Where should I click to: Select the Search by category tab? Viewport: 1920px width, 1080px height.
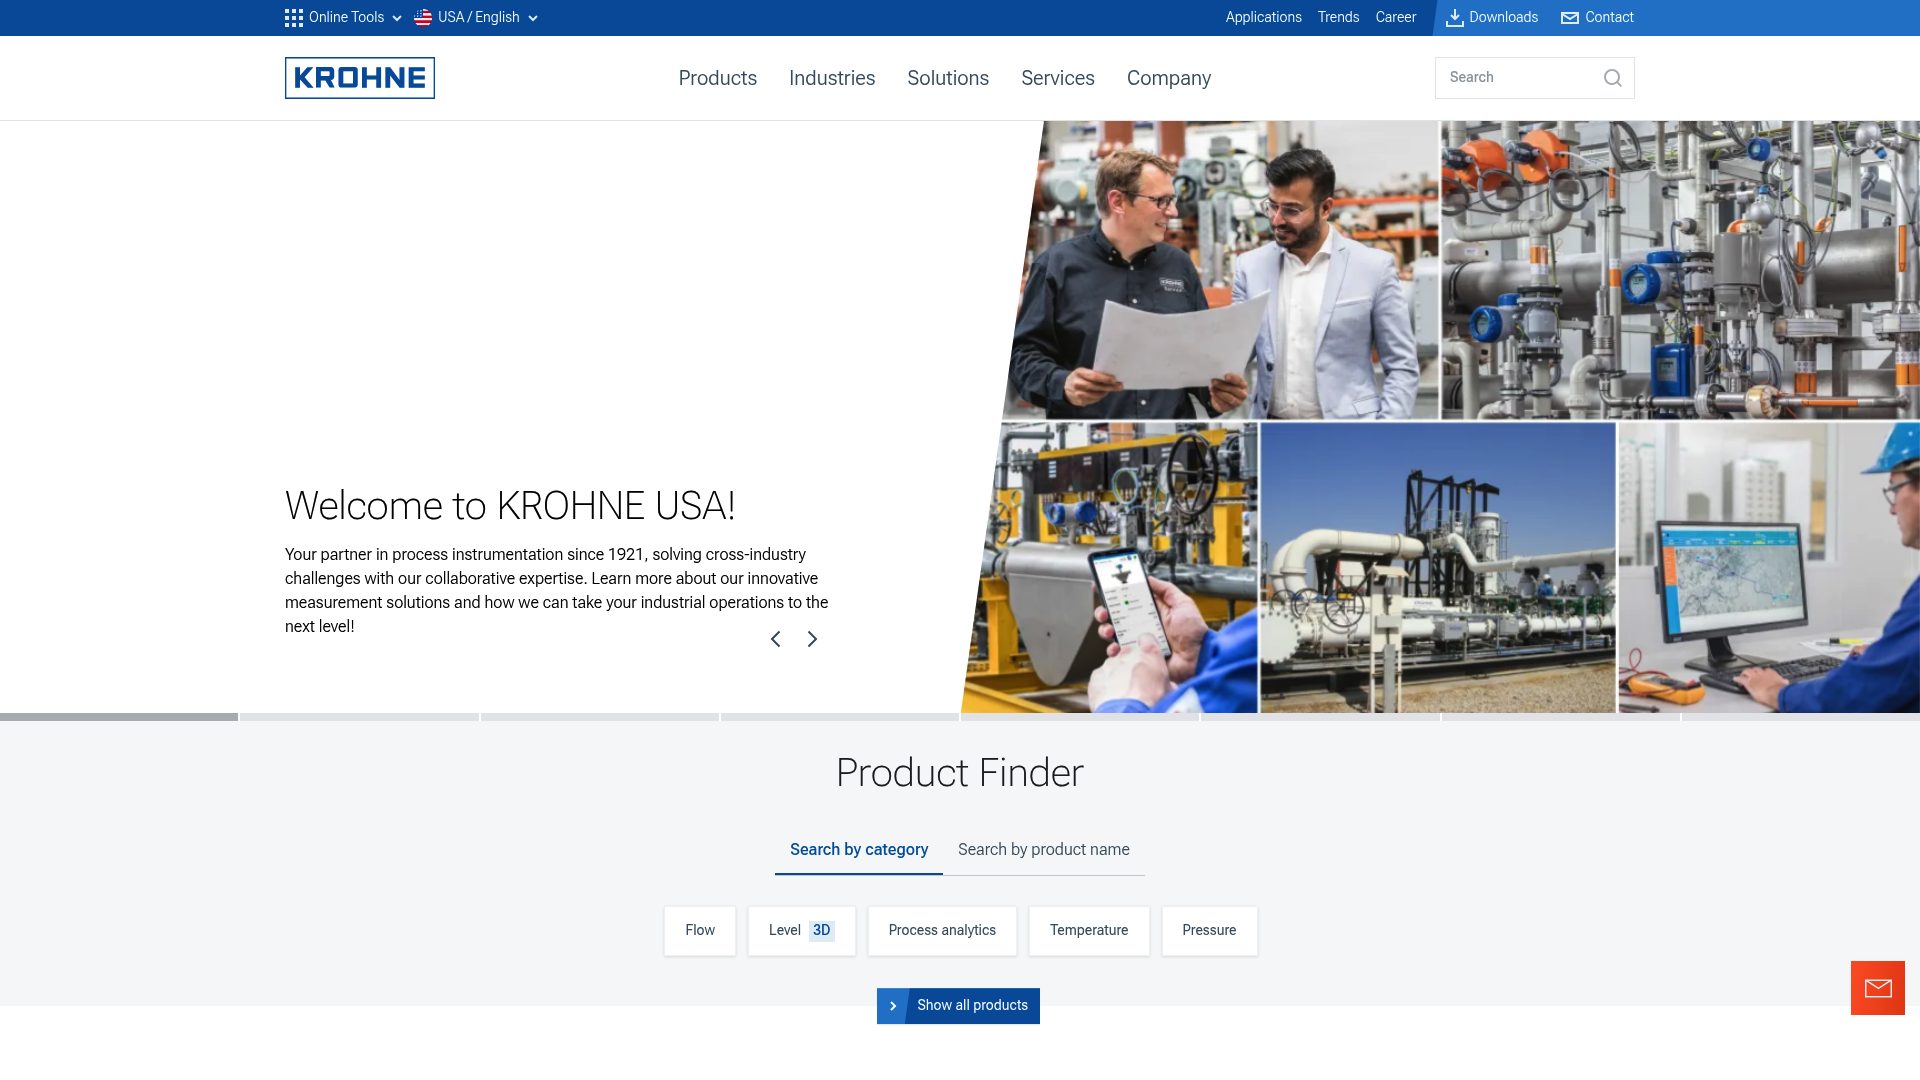858,849
